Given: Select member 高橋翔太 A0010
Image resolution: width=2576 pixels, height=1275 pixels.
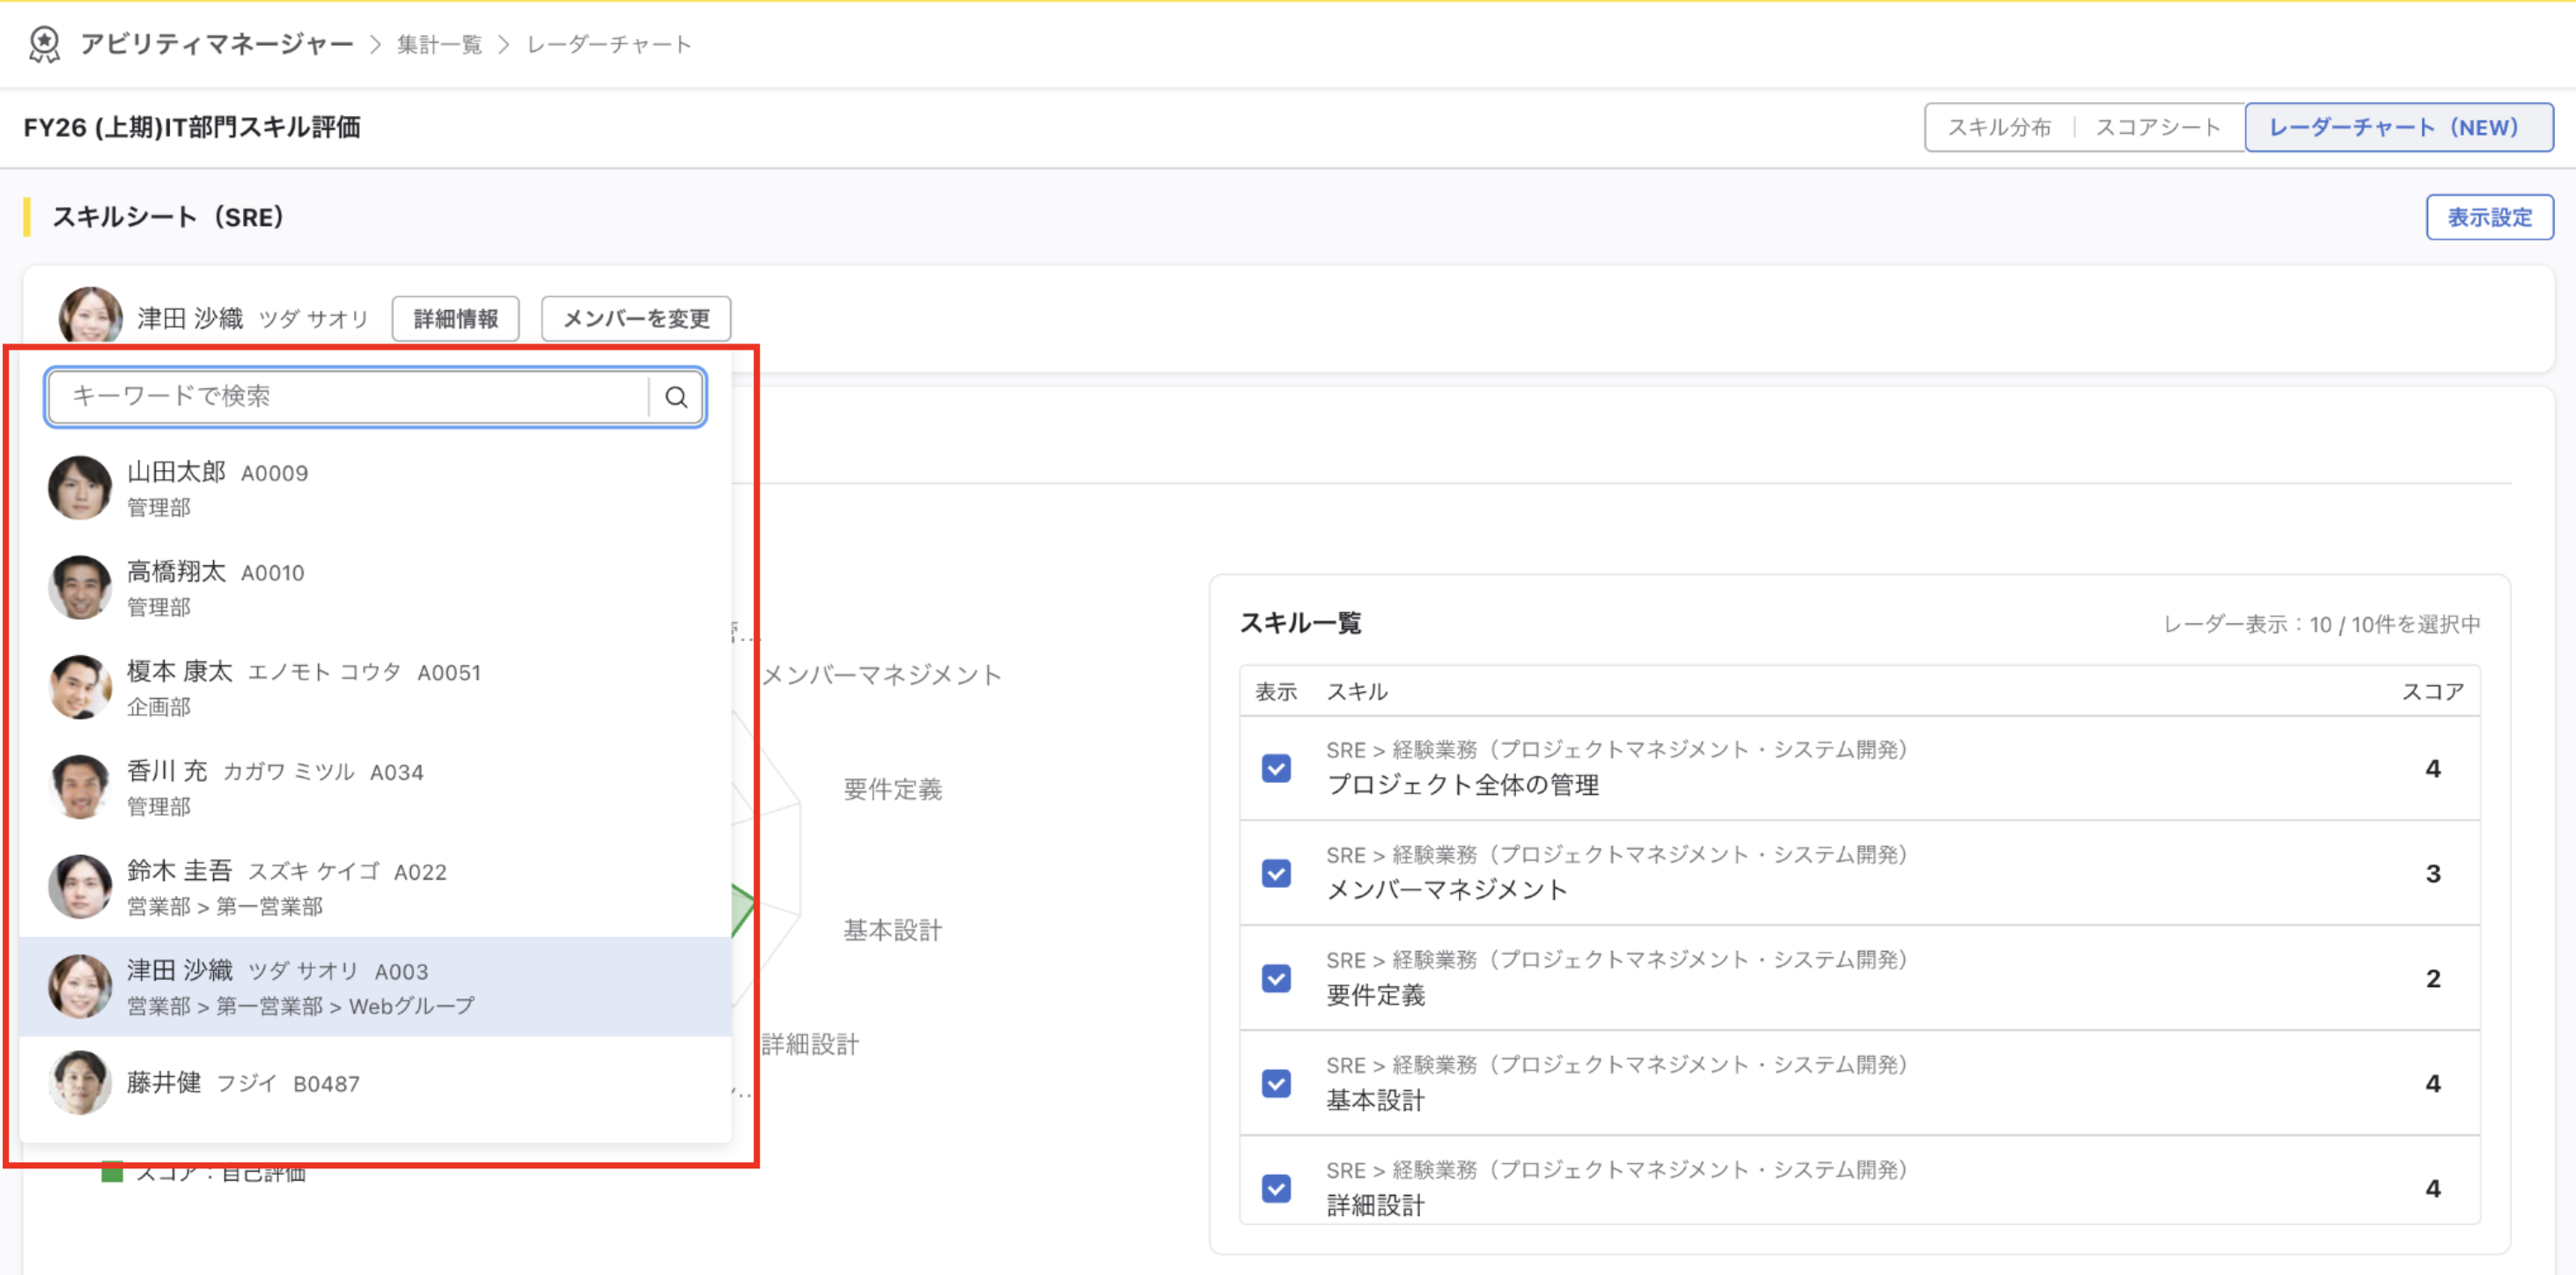Looking at the screenshot, I should click(376, 588).
